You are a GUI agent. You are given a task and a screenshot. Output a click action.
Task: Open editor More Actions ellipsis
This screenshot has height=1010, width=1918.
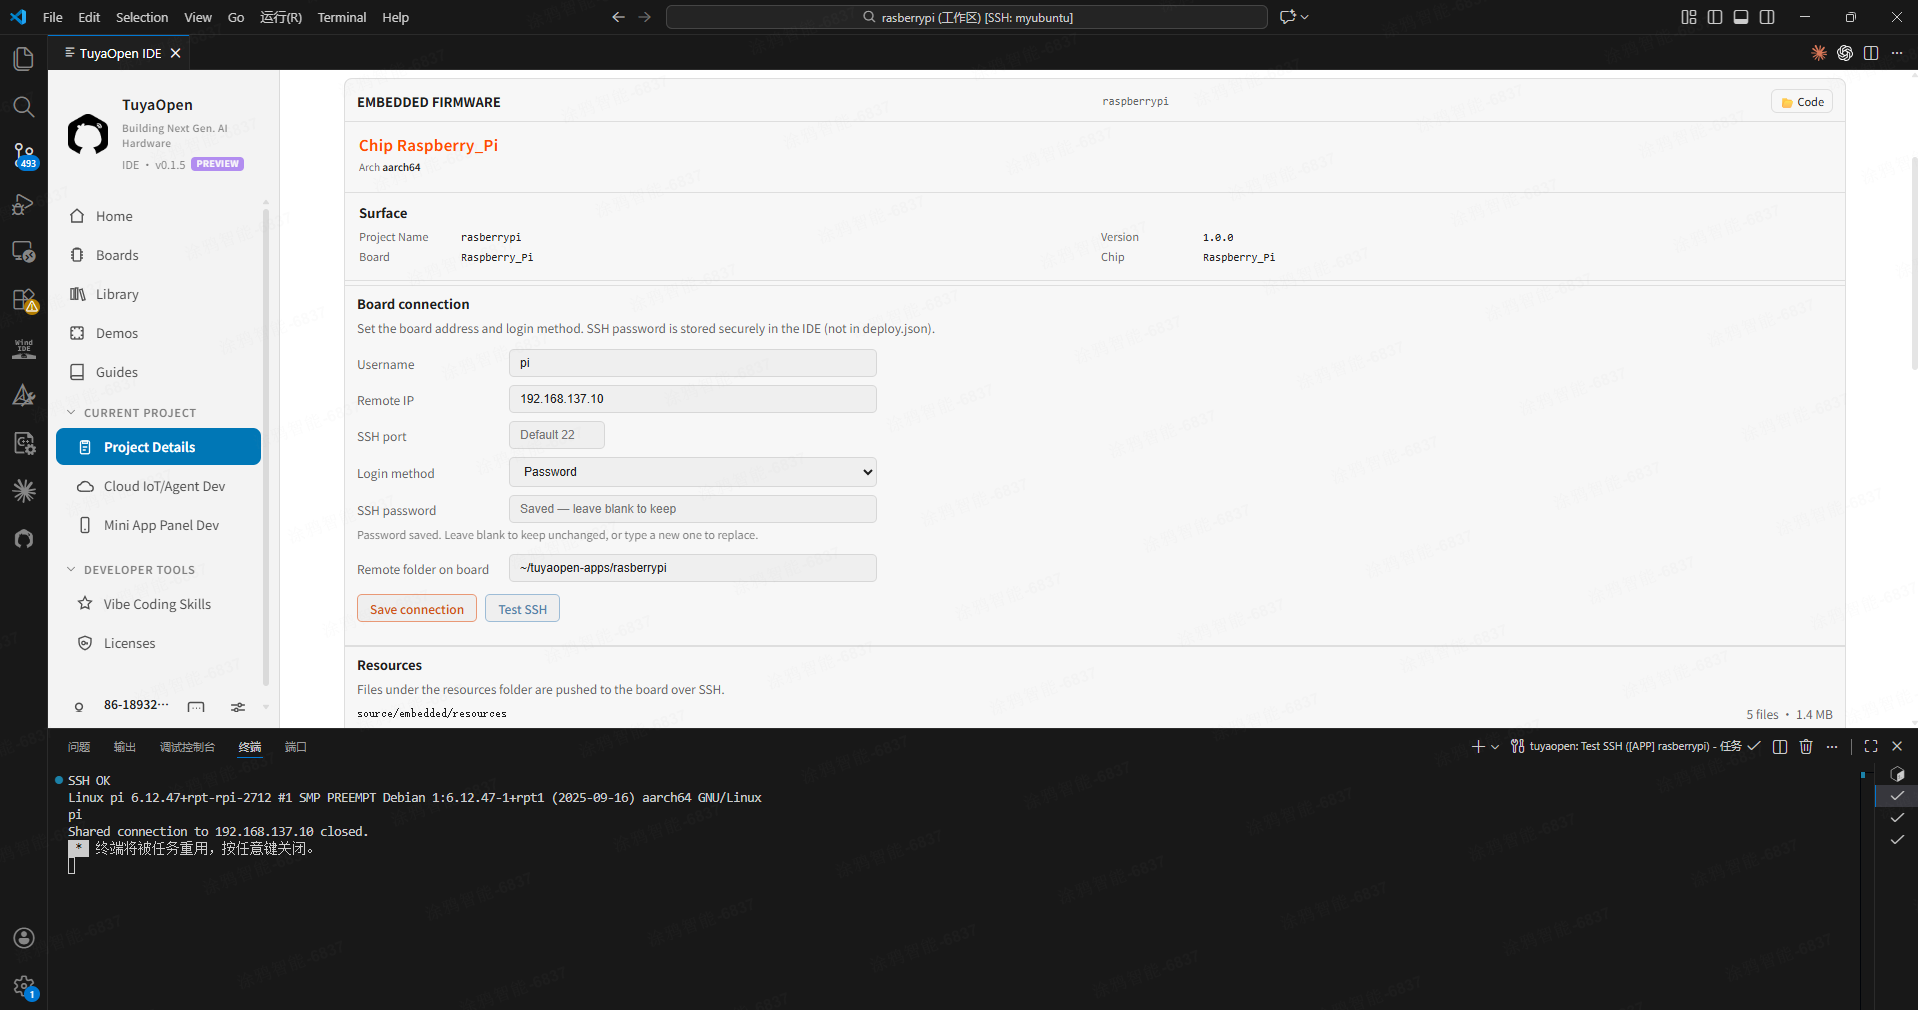click(x=1897, y=53)
